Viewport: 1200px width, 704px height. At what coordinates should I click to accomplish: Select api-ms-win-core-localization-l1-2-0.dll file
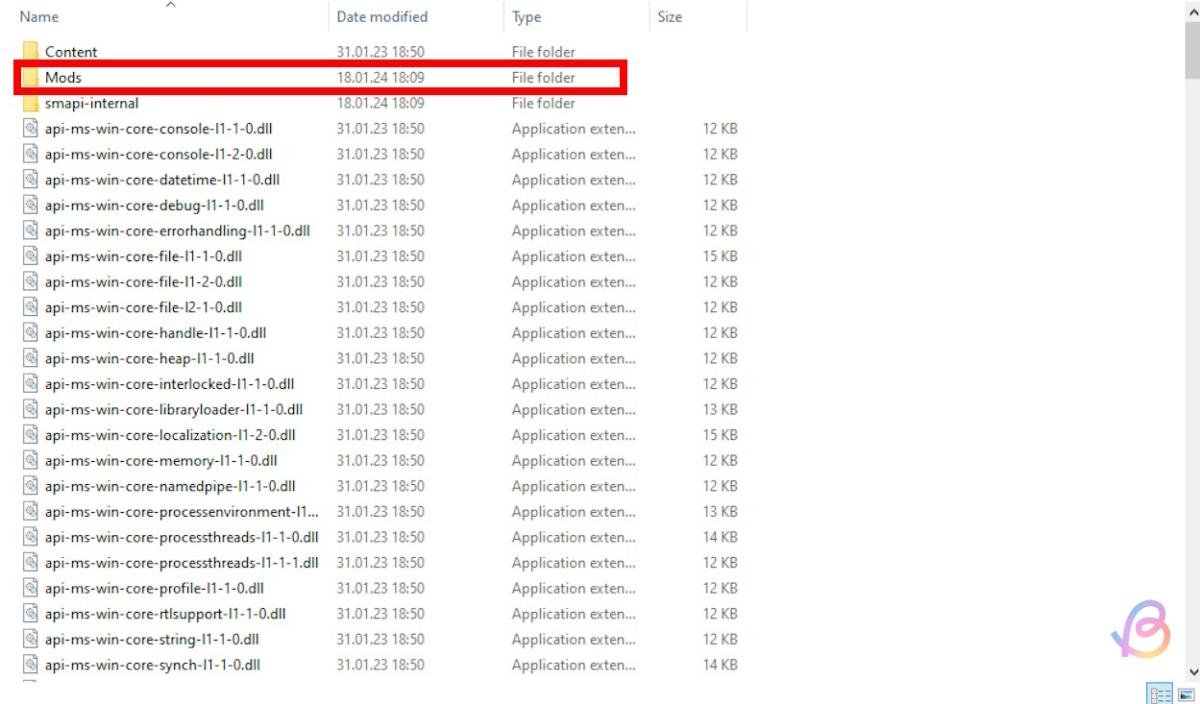pos(170,435)
